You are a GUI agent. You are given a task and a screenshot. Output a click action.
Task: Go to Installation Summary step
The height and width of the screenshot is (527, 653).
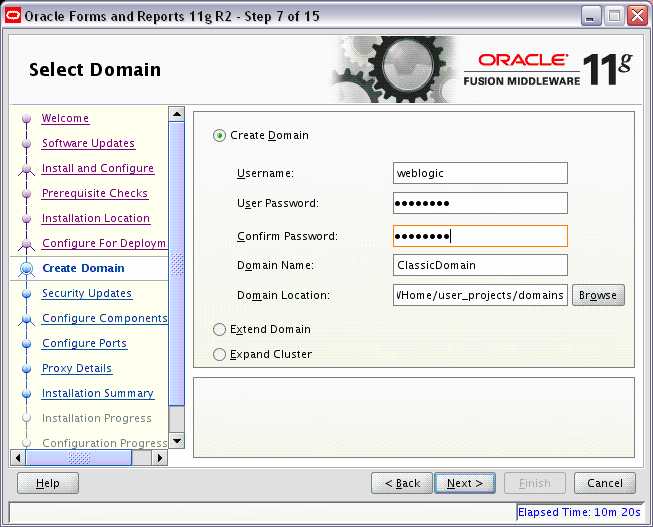point(98,393)
